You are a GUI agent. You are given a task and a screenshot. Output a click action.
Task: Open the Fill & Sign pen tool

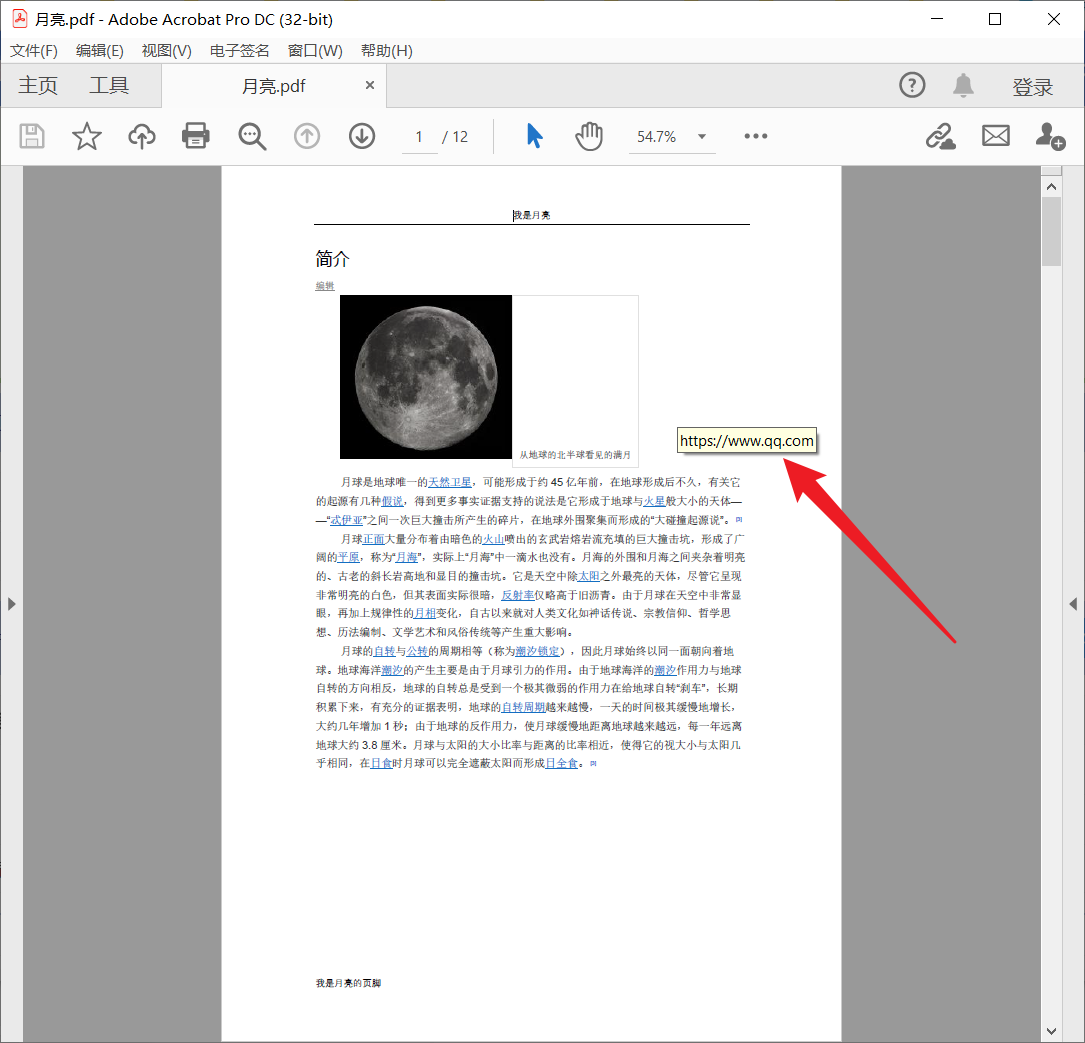(x=940, y=136)
